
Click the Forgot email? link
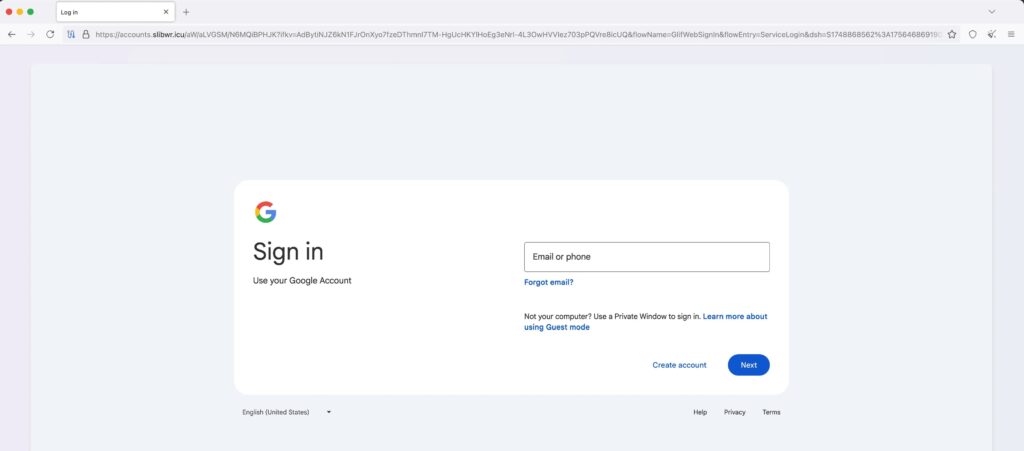[549, 283]
